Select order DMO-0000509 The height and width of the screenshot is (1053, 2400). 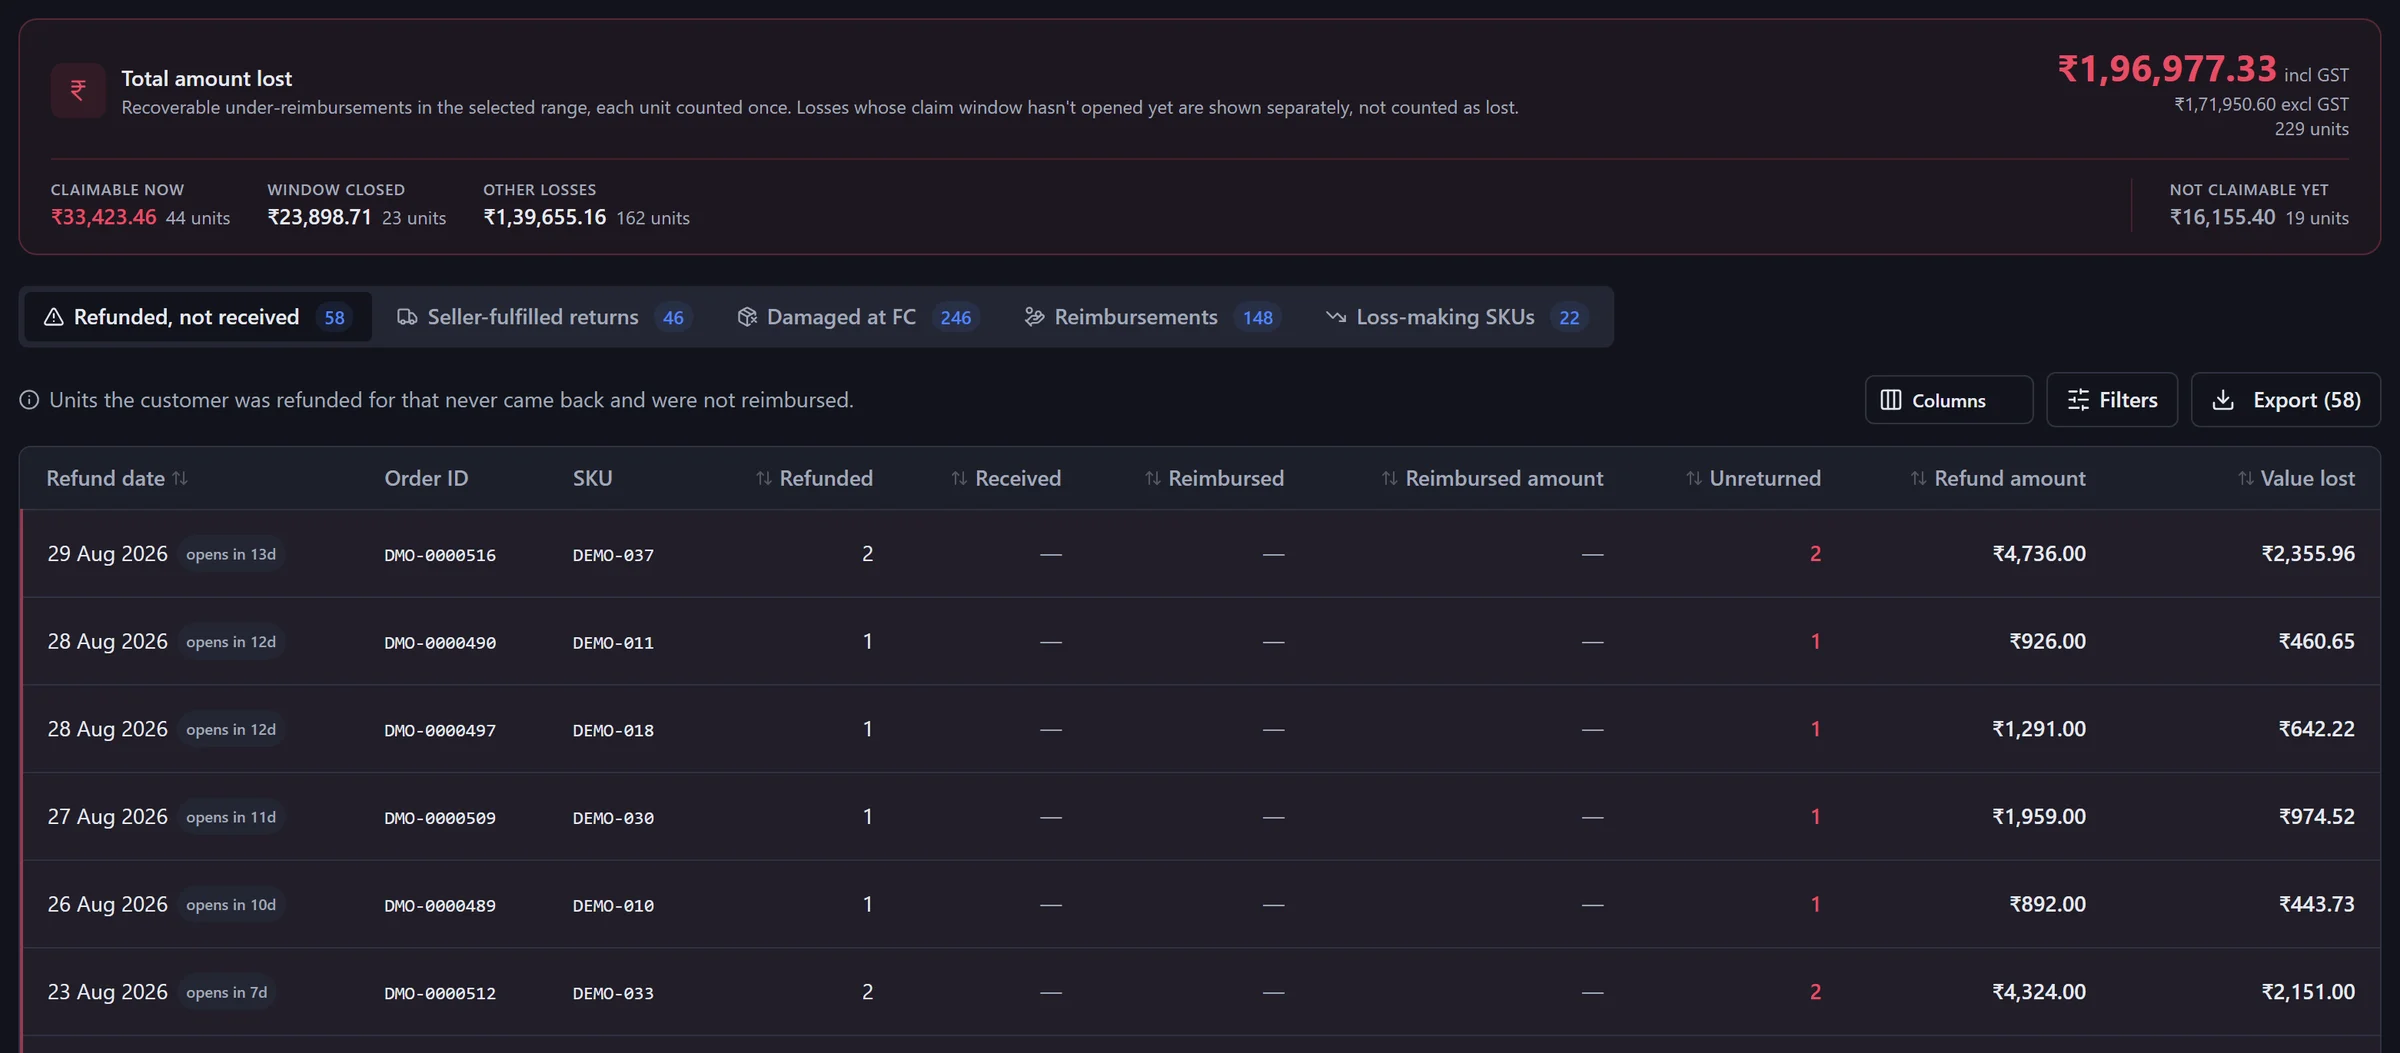pos(440,818)
